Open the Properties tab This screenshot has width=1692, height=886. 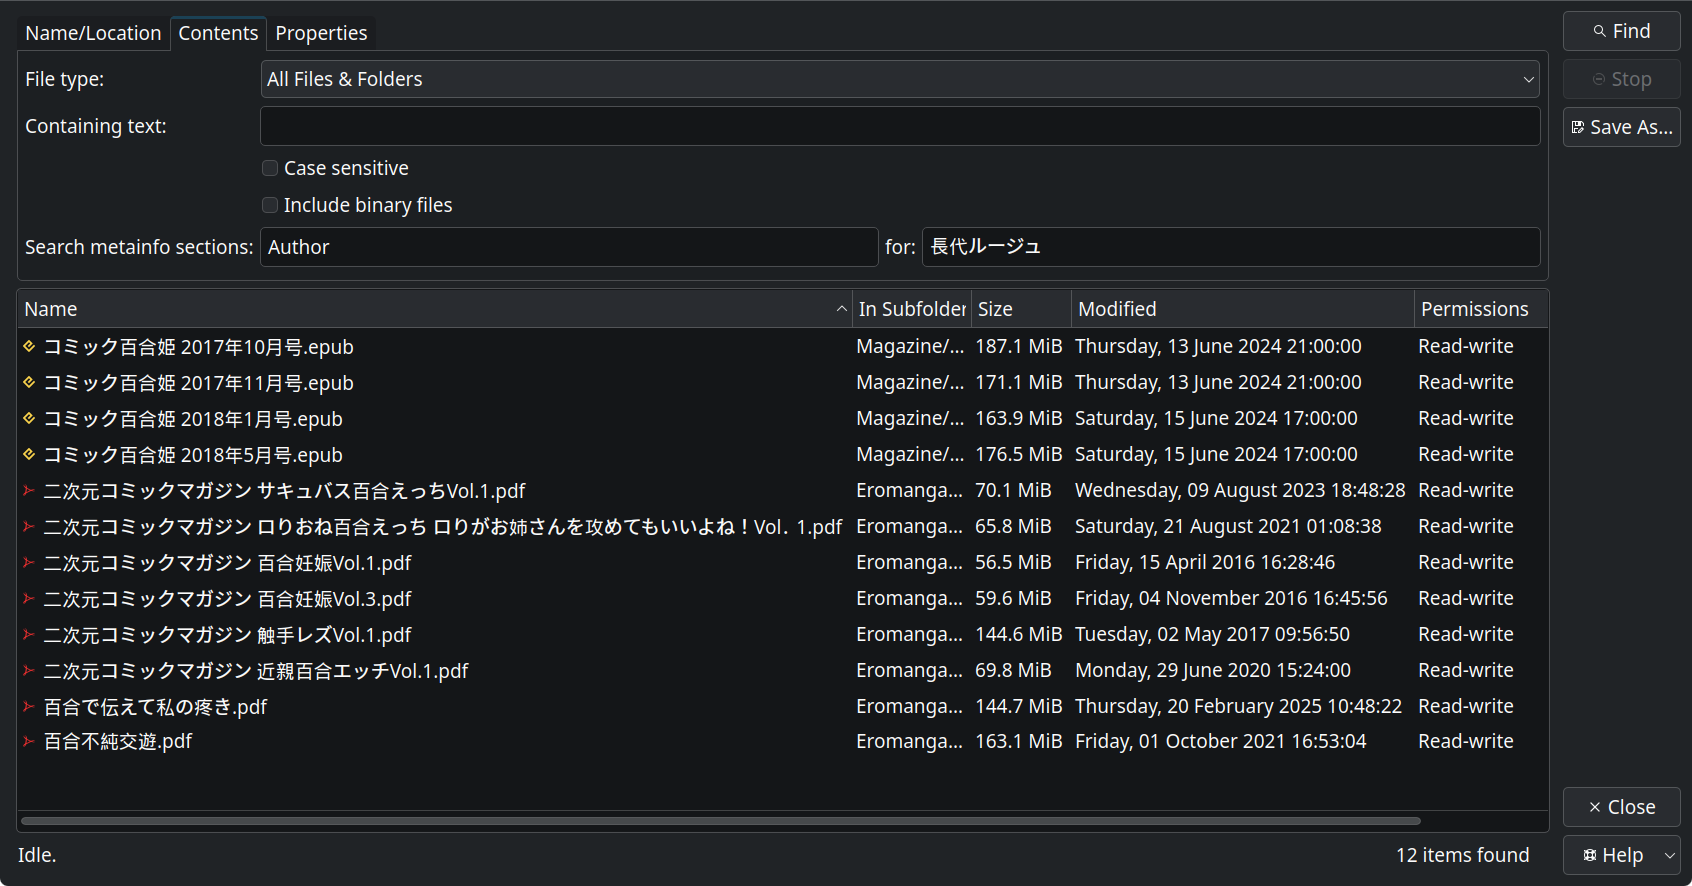tap(321, 33)
